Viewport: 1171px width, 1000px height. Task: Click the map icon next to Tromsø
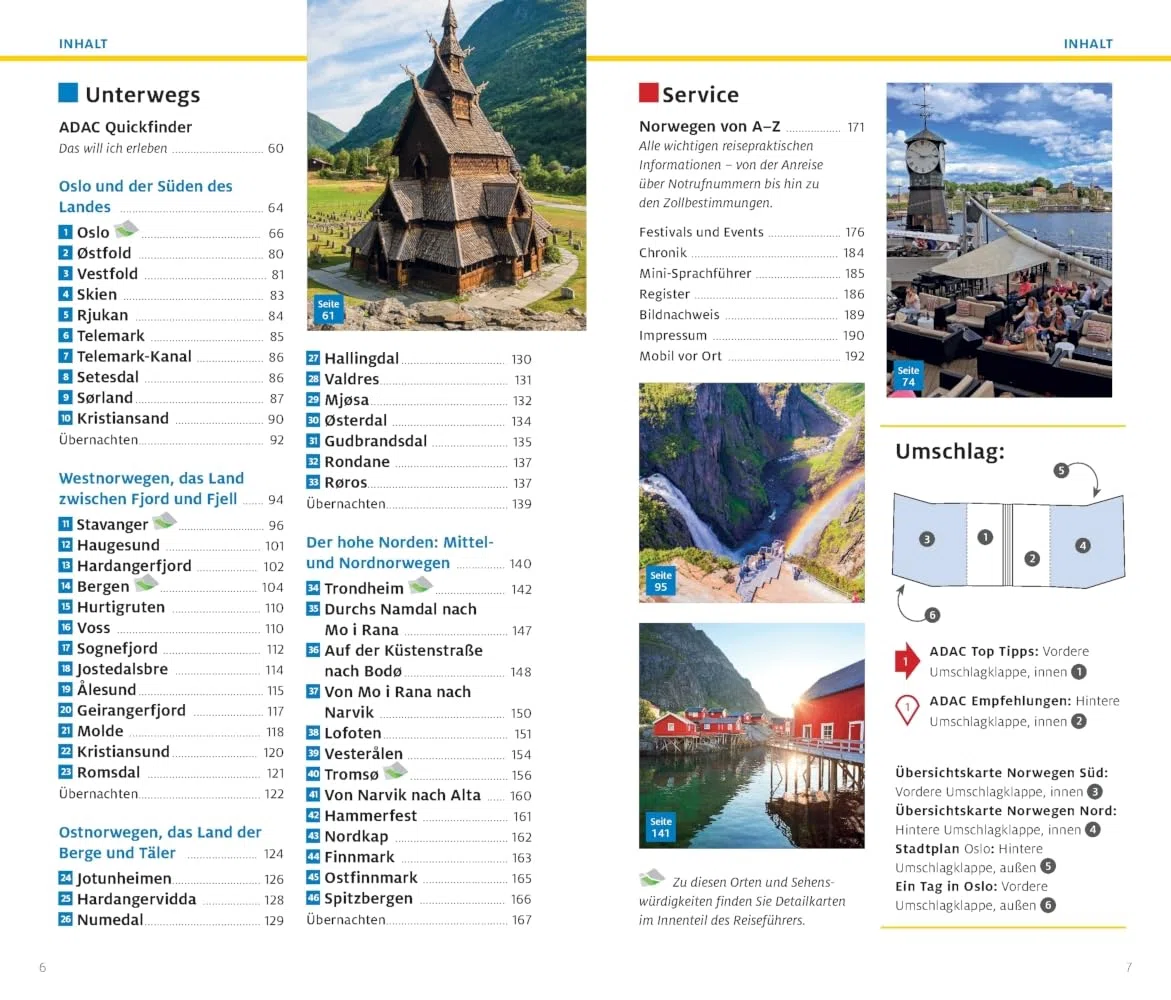coord(396,771)
